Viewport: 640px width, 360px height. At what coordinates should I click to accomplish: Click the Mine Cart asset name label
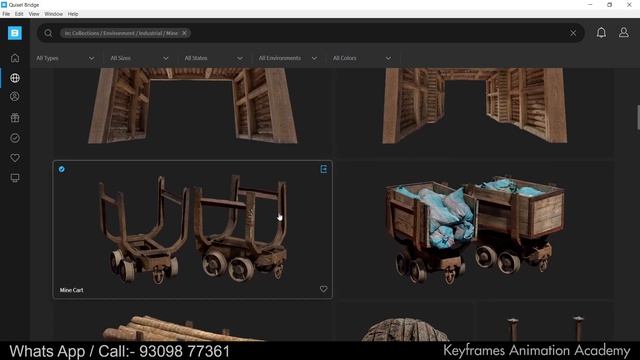71,290
